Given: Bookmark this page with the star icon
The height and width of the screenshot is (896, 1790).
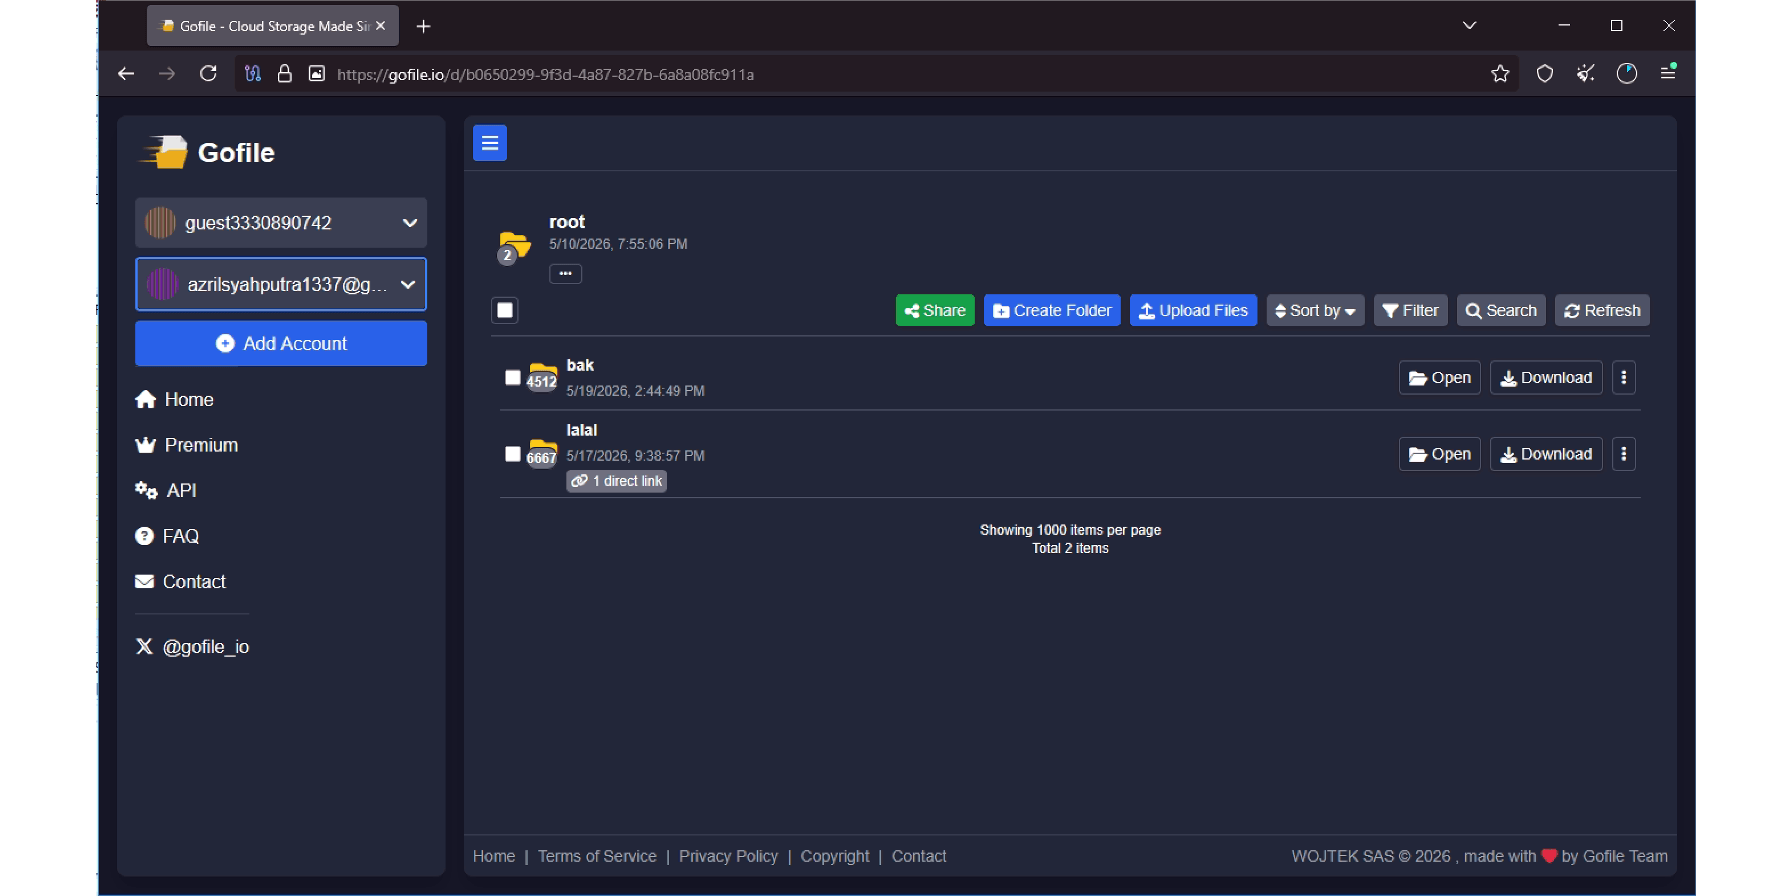Looking at the screenshot, I should click(x=1500, y=73).
